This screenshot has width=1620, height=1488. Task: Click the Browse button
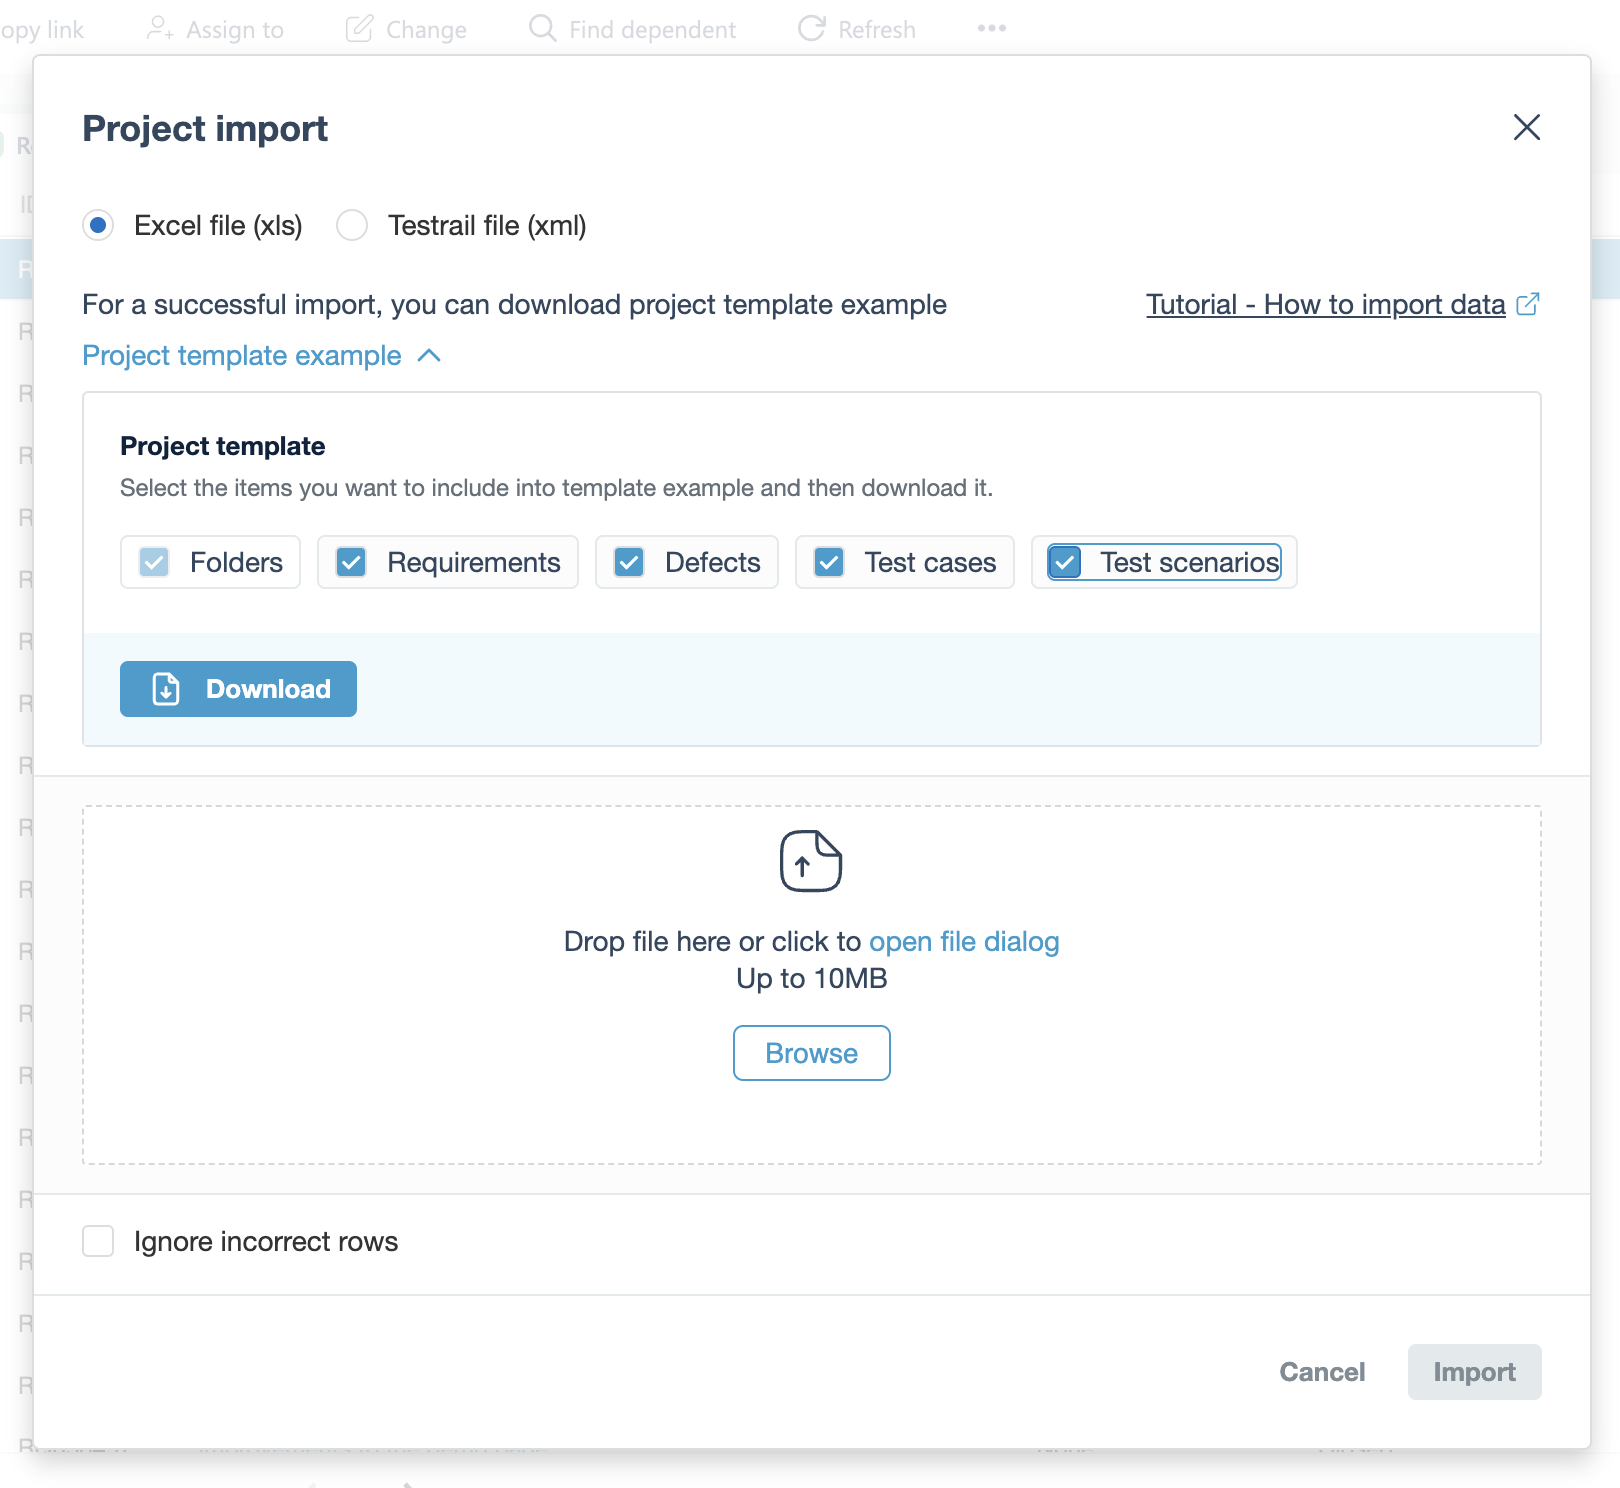tap(811, 1053)
